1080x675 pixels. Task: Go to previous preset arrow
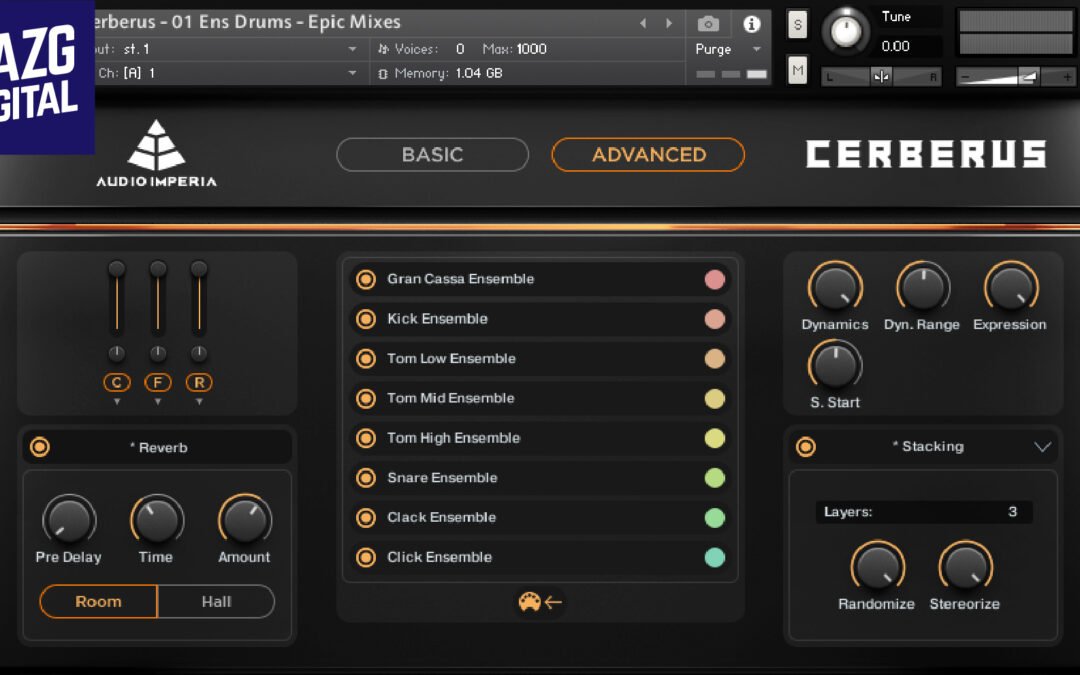tap(643, 23)
